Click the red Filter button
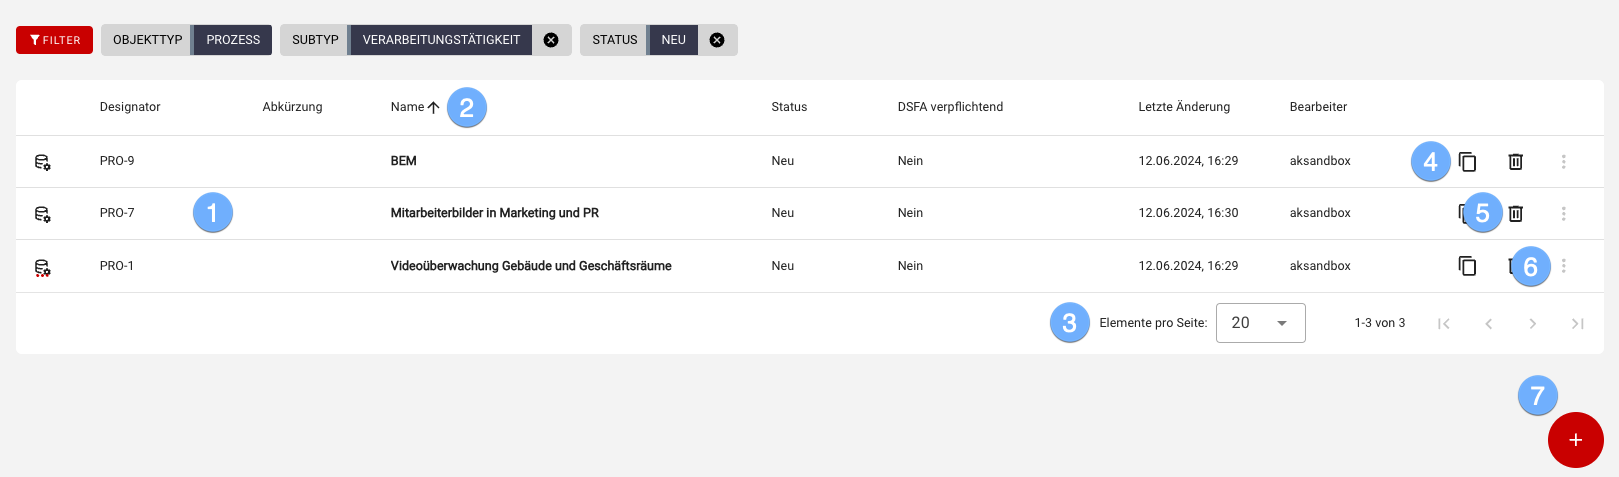The width and height of the screenshot is (1619, 477). (x=54, y=40)
